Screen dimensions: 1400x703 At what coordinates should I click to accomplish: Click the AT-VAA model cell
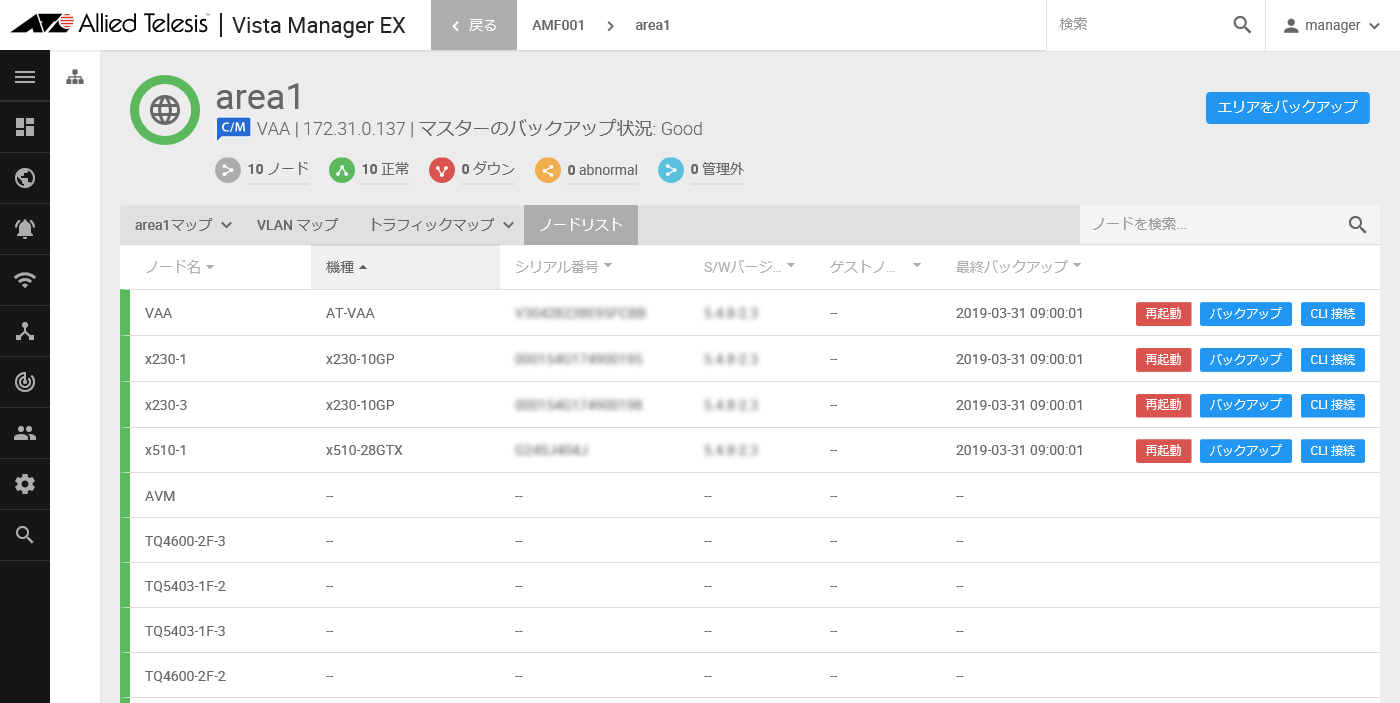pyautogui.click(x=350, y=314)
